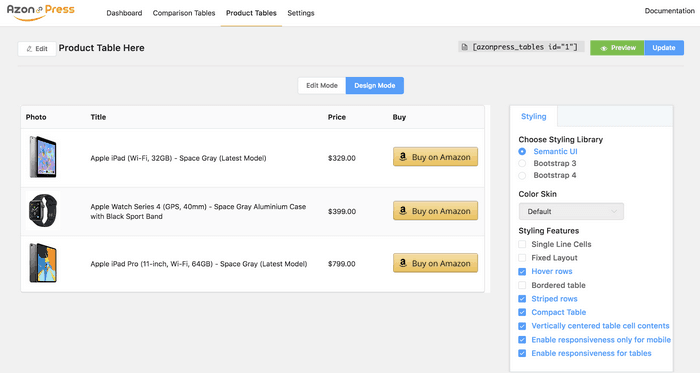The width and height of the screenshot is (700, 373).
Task: Click the pencil icon on Edit button
Action: click(x=29, y=49)
